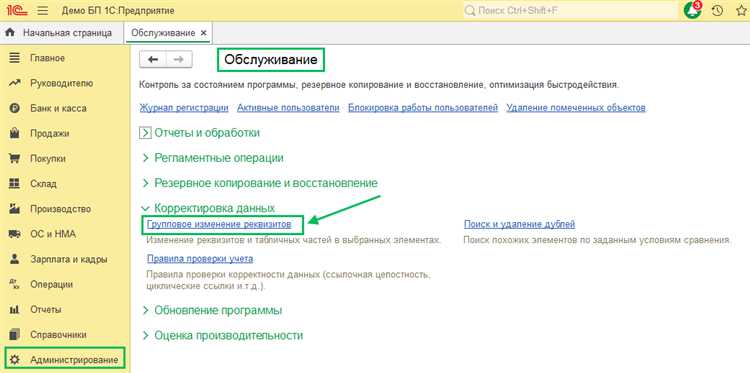
Task: Open Удаление помеченных объектов link
Action: [576, 108]
